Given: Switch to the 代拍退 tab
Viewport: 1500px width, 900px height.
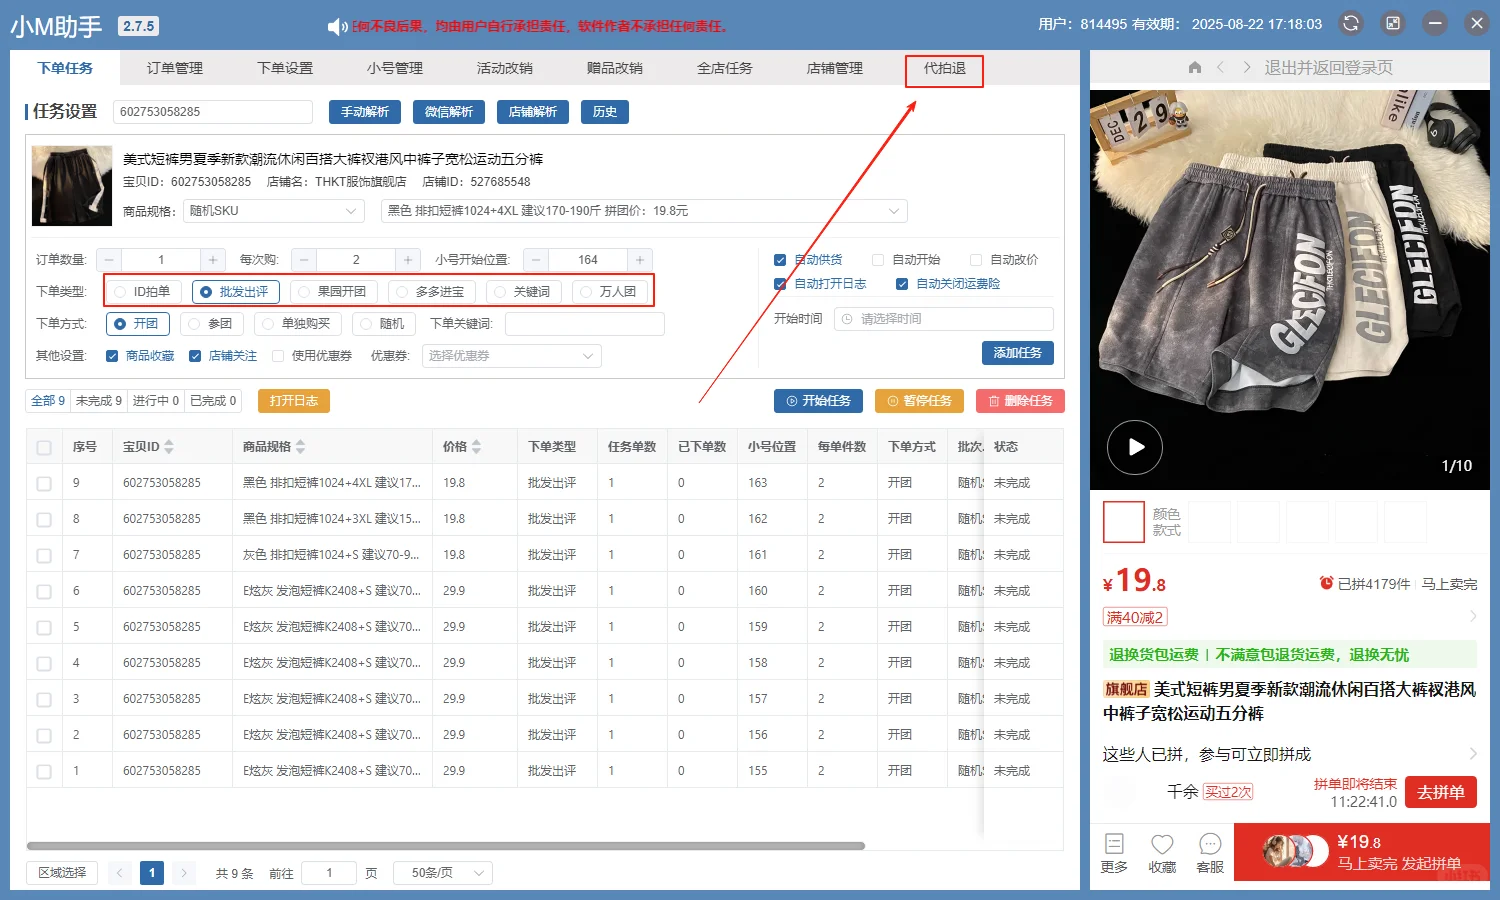Looking at the screenshot, I should coord(944,70).
